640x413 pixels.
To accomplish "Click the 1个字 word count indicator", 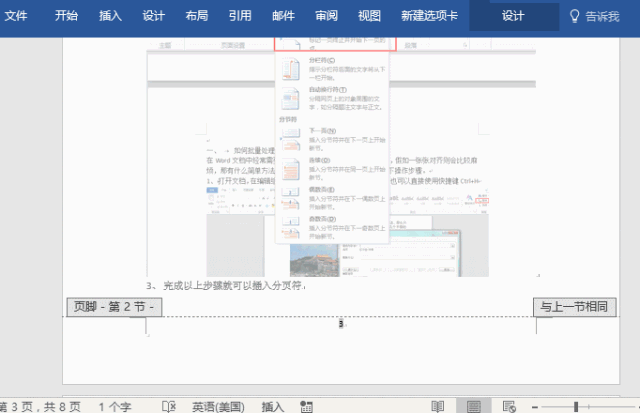I will (115, 407).
